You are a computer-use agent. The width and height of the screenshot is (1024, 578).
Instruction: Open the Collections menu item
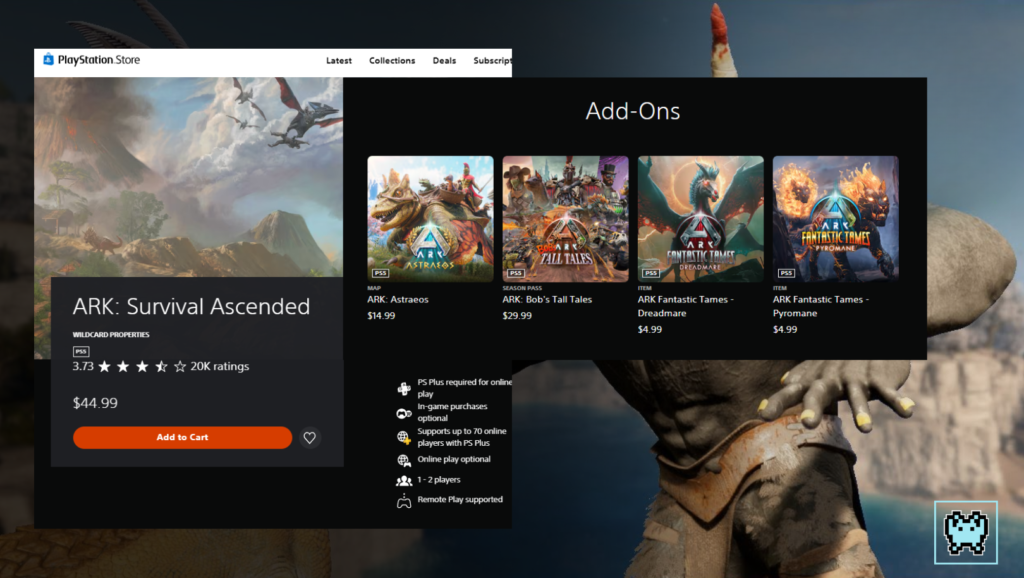click(x=392, y=61)
